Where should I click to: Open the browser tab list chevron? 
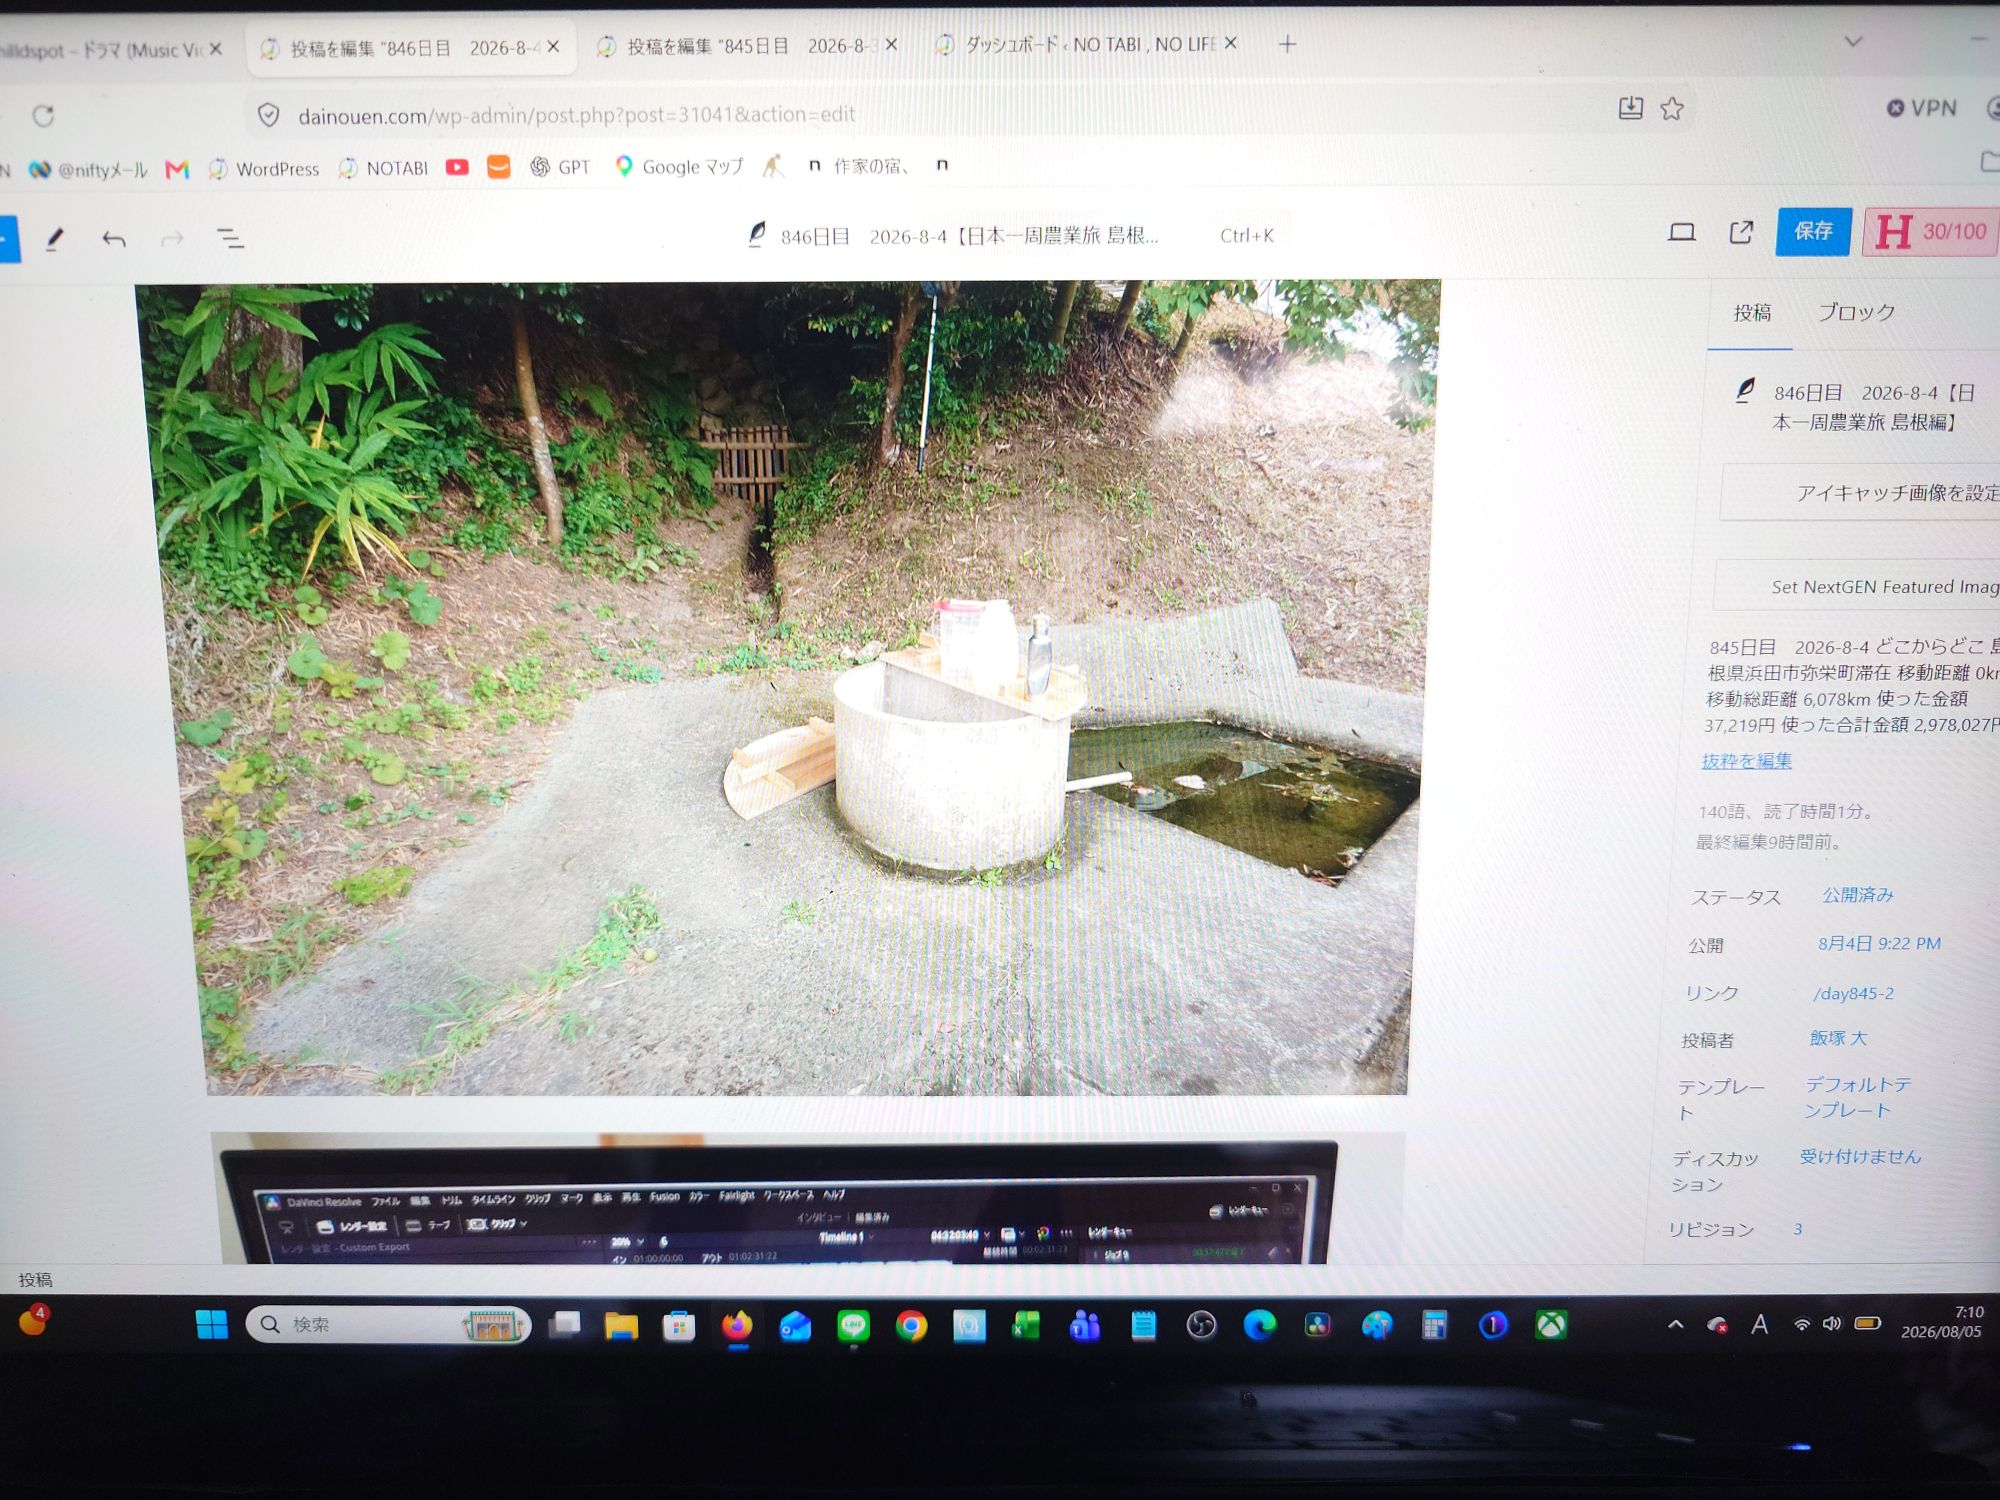1853,42
